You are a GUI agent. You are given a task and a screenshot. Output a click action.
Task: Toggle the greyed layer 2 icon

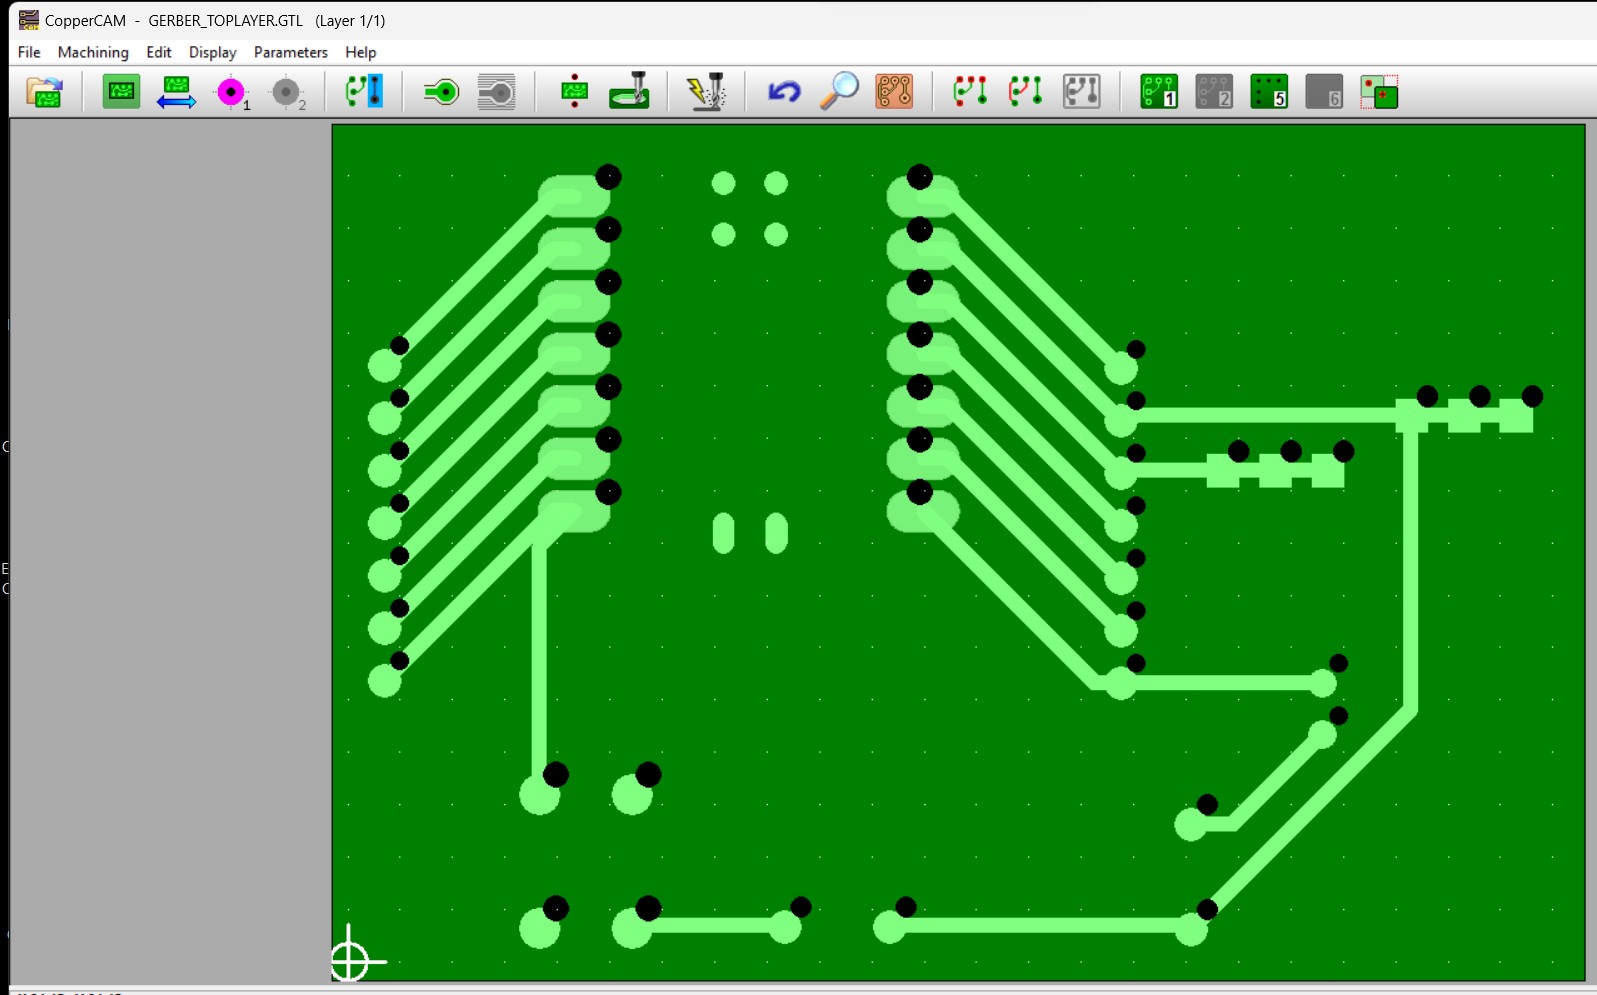tap(1214, 92)
